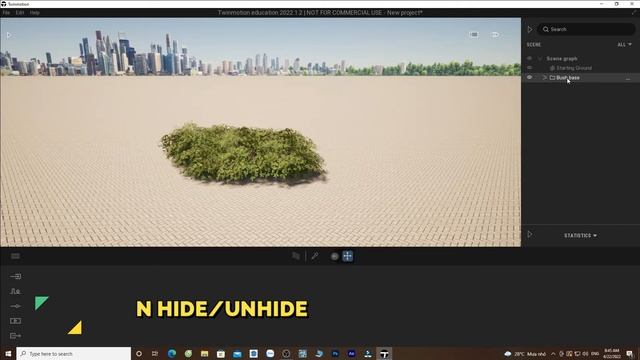640x360 pixels.
Task: Collapse the Scene graph tree
Action: point(540,59)
